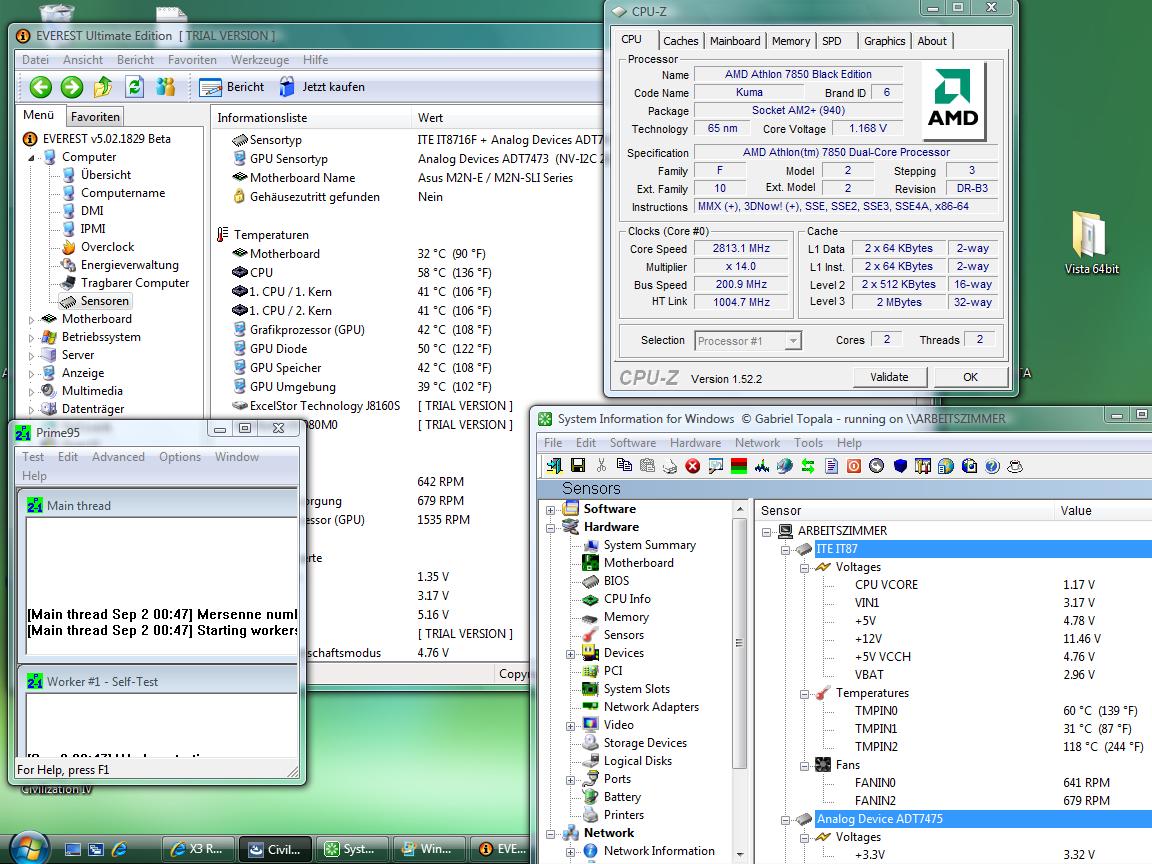Click SIW waveform graph toolbar icon
This screenshot has height=864, width=1152.
(761, 466)
